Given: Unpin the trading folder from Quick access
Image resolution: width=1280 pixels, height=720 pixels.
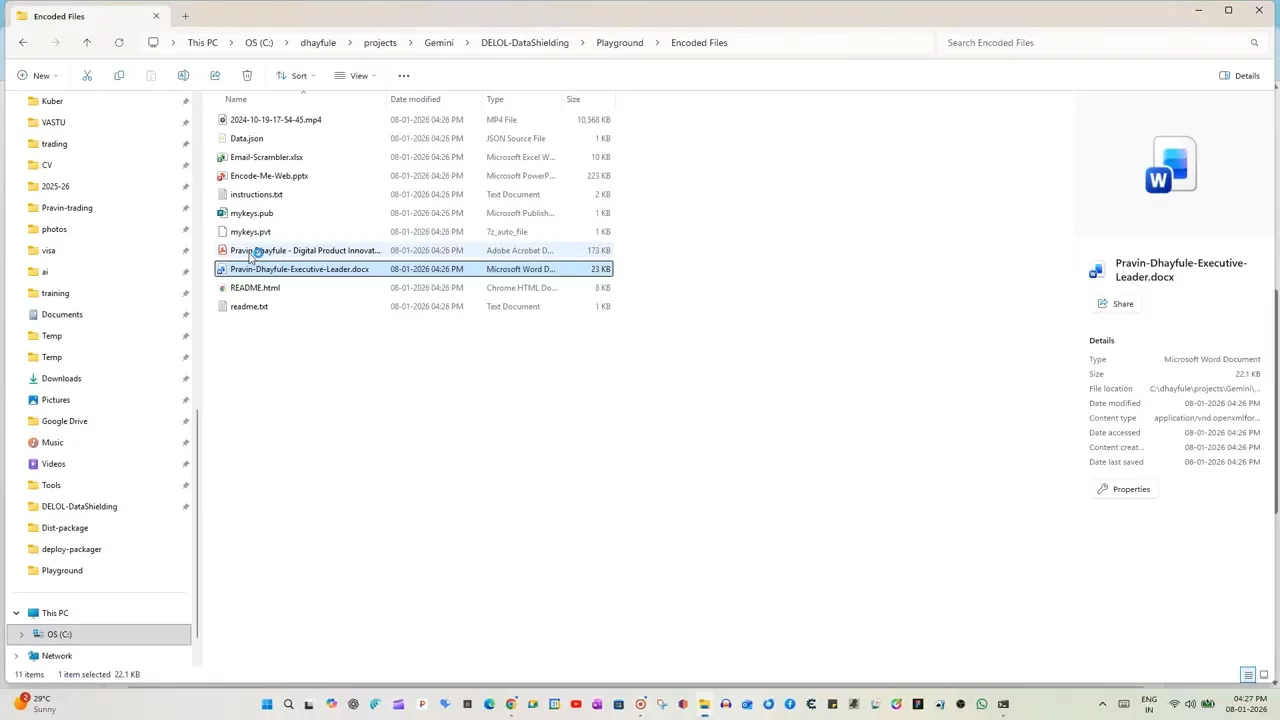Looking at the screenshot, I should tap(185, 144).
